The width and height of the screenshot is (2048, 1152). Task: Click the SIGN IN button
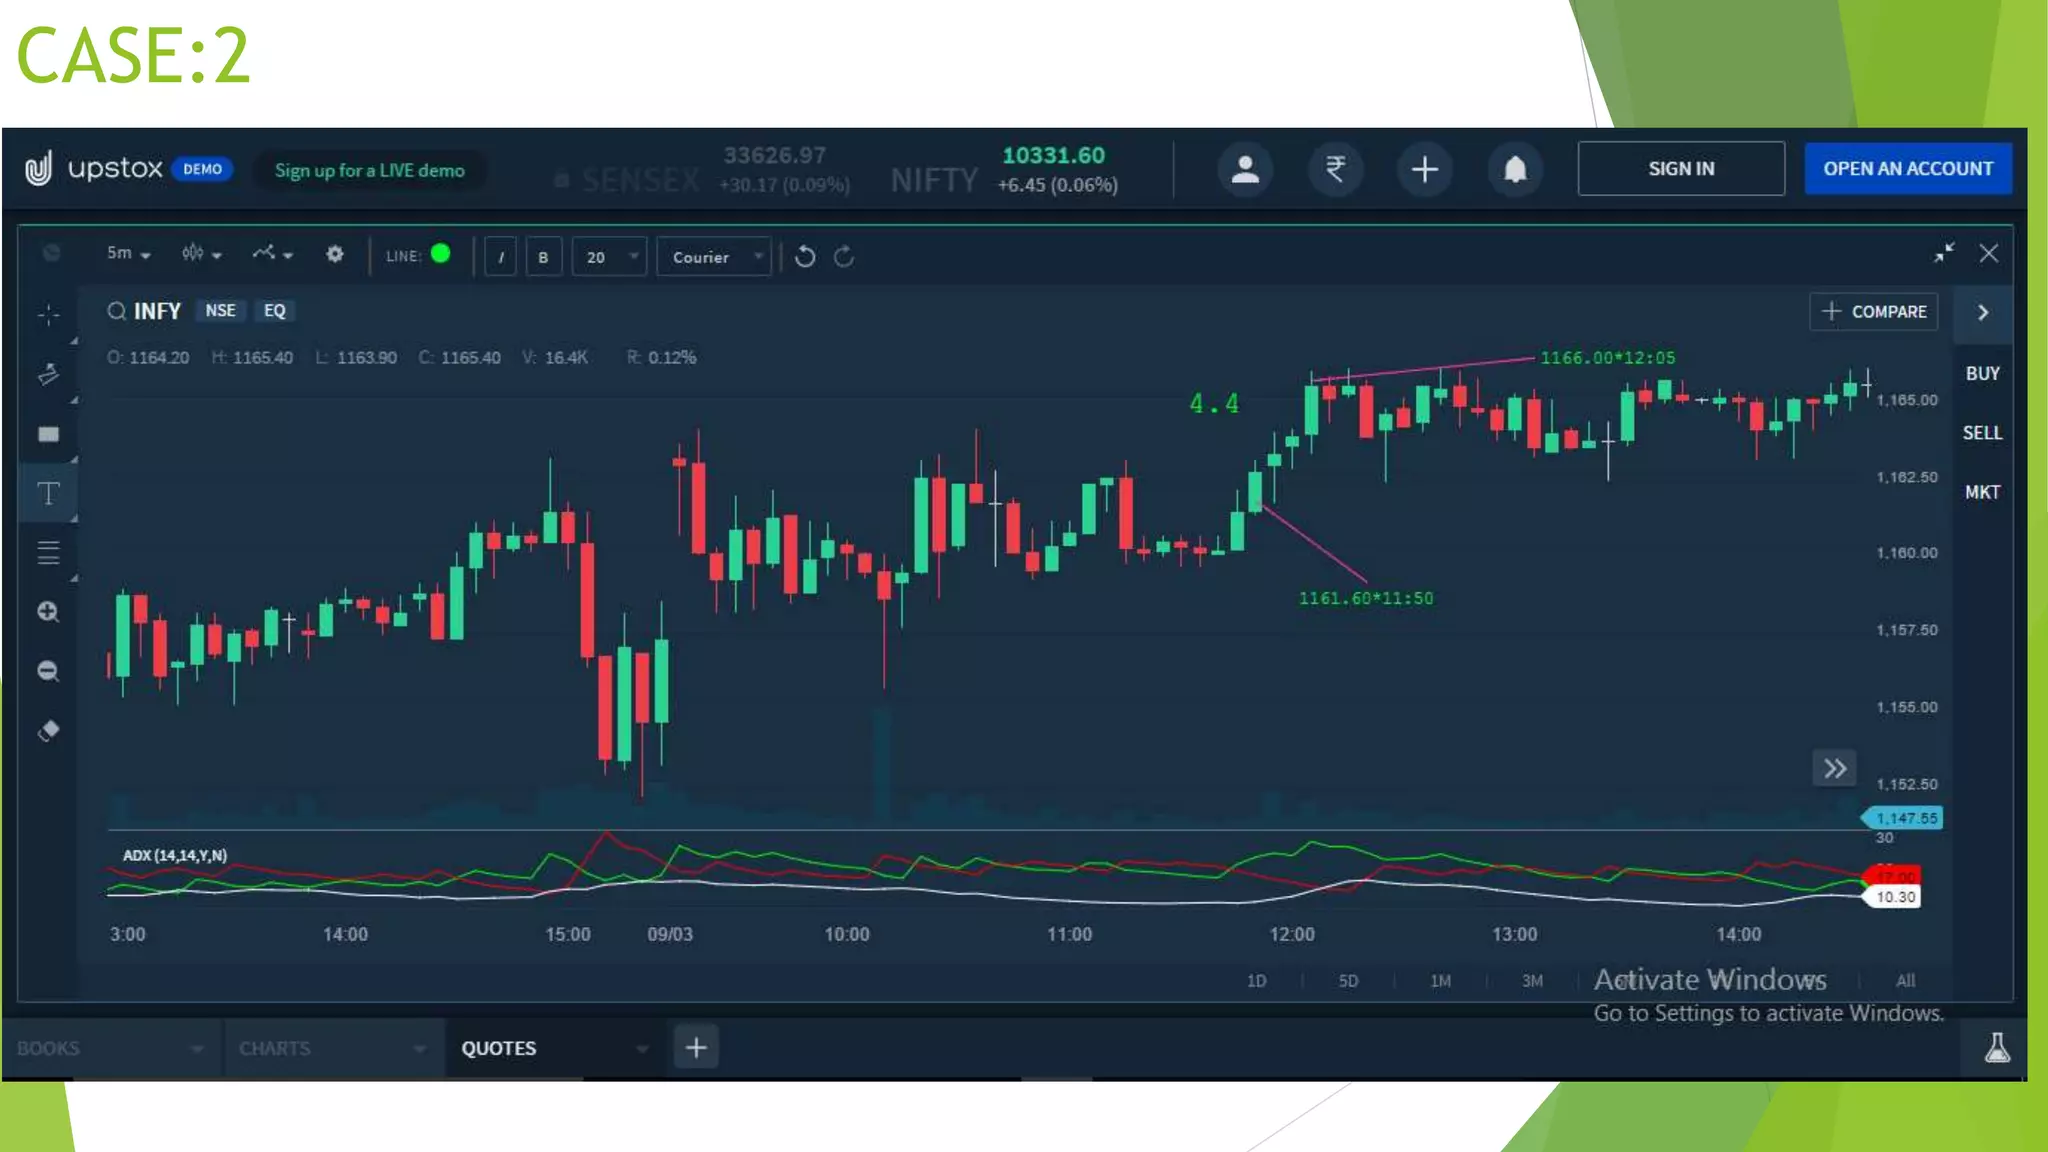(x=1680, y=169)
